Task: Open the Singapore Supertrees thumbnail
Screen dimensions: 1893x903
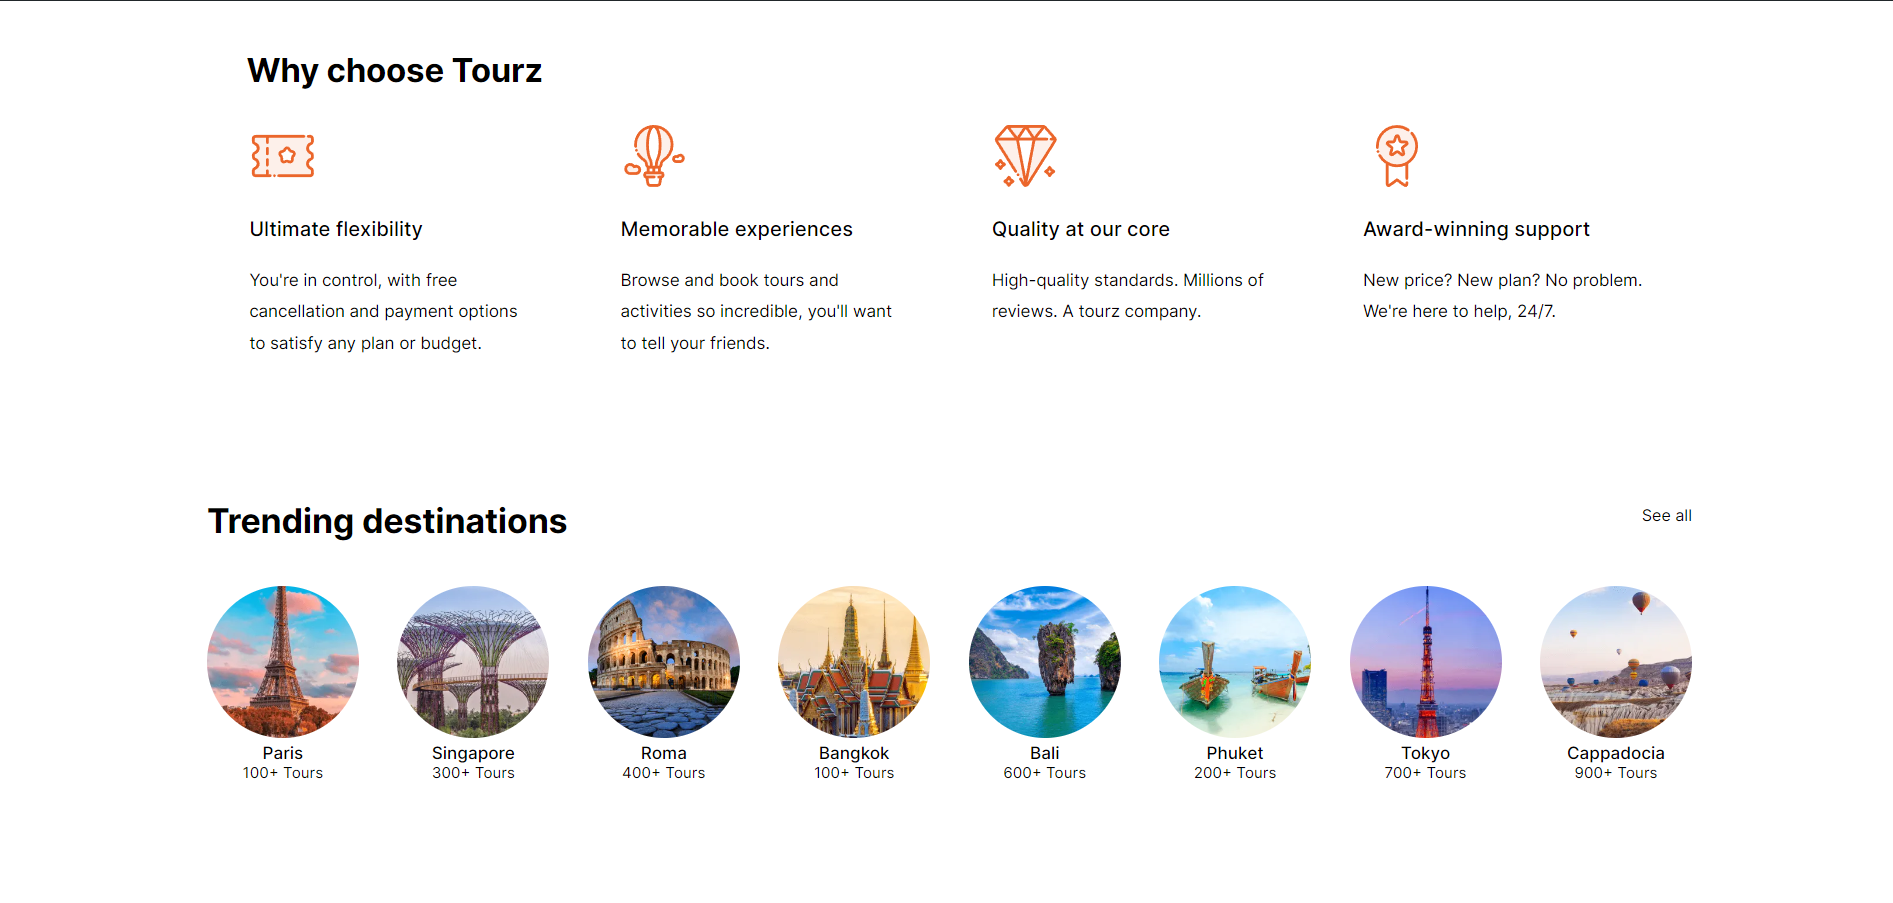Action: [x=473, y=662]
